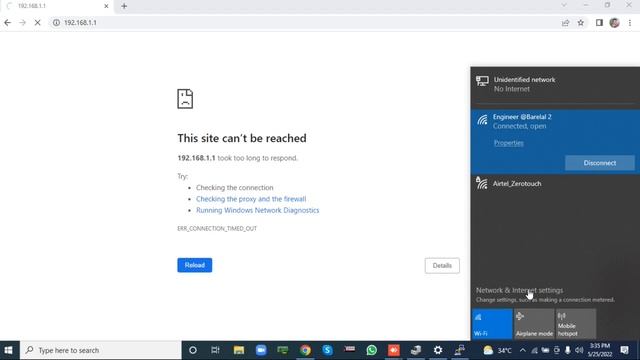
Task: Click microphone icon in system tray
Action: (x=567, y=350)
